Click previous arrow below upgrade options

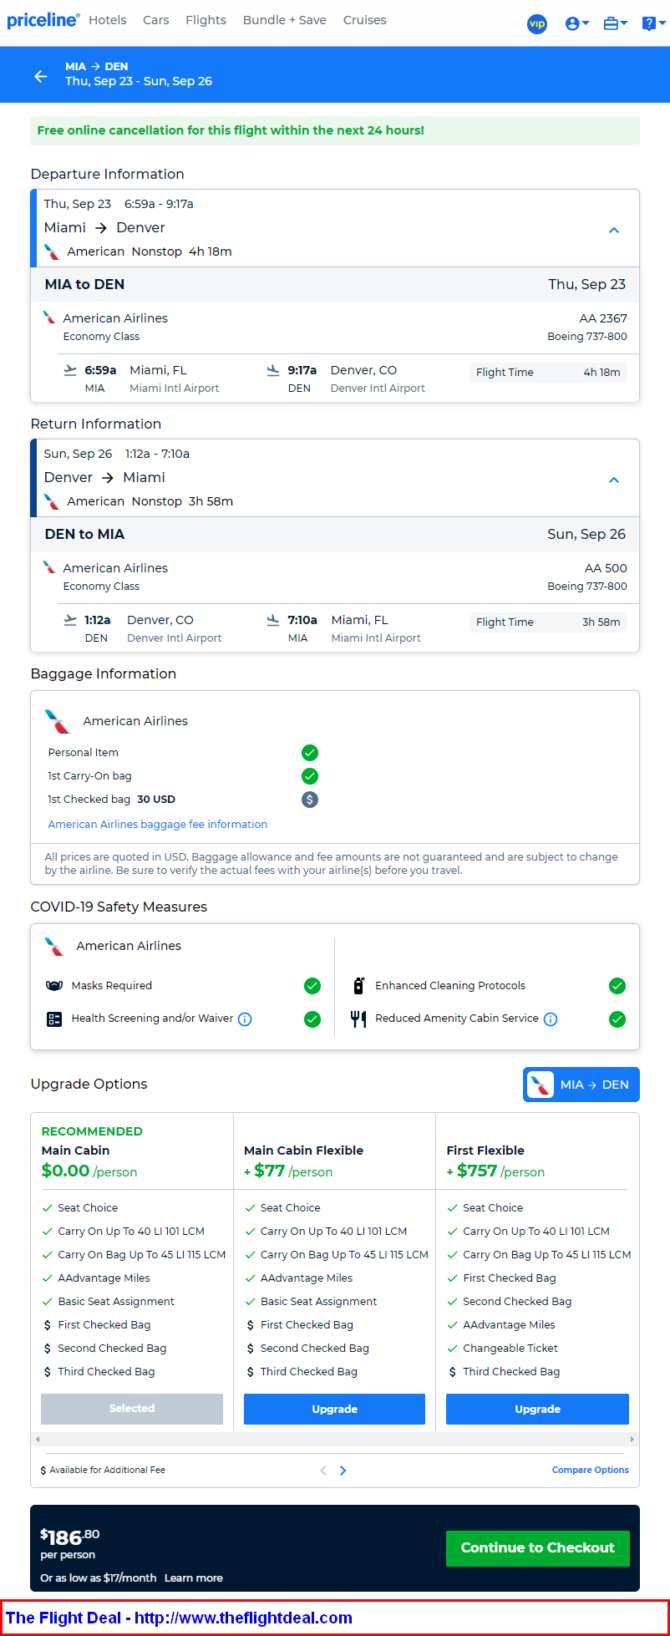(x=323, y=1470)
